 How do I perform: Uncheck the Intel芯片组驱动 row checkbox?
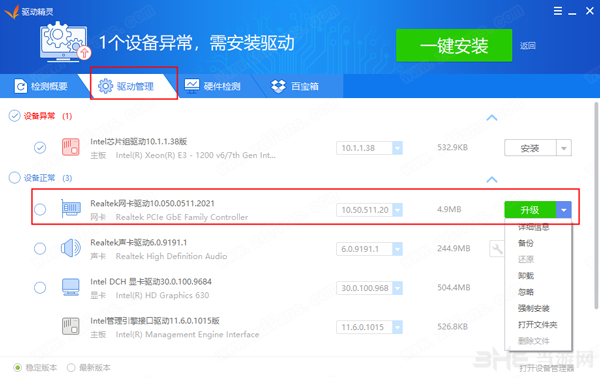click(40, 148)
